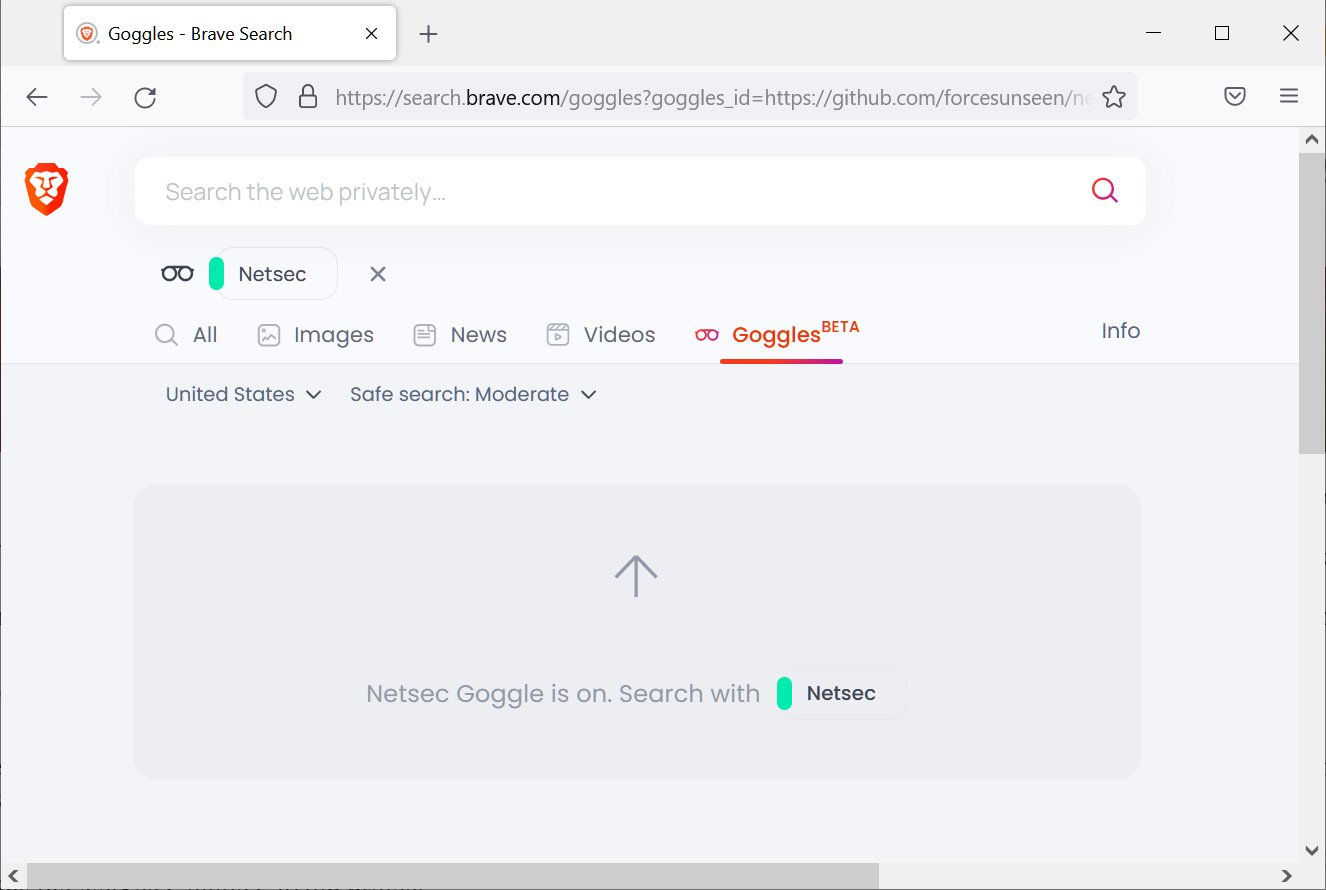The width and height of the screenshot is (1326, 890).
Task: Click the black goggles icon beside Netsec
Action: click(x=178, y=274)
